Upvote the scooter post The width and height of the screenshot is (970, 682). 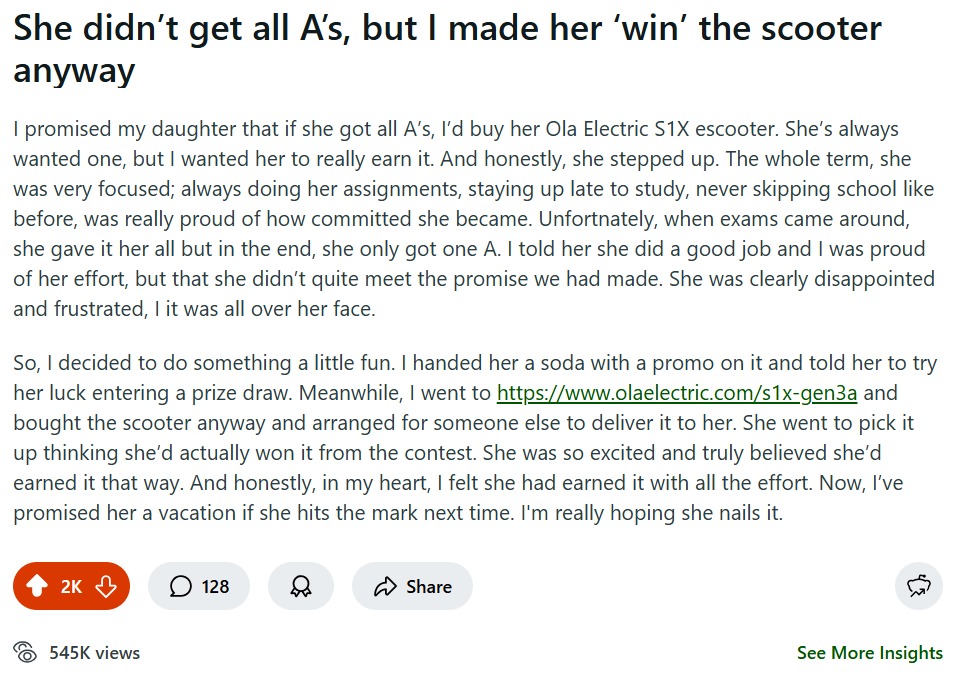click(36, 585)
